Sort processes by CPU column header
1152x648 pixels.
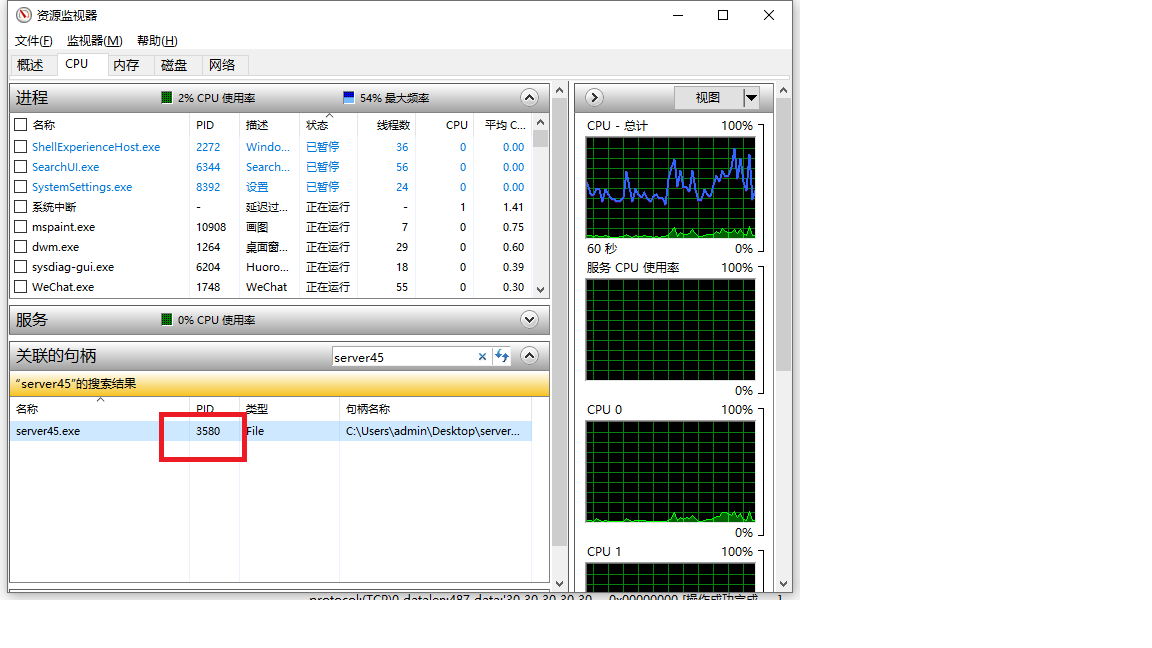(x=456, y=125)
